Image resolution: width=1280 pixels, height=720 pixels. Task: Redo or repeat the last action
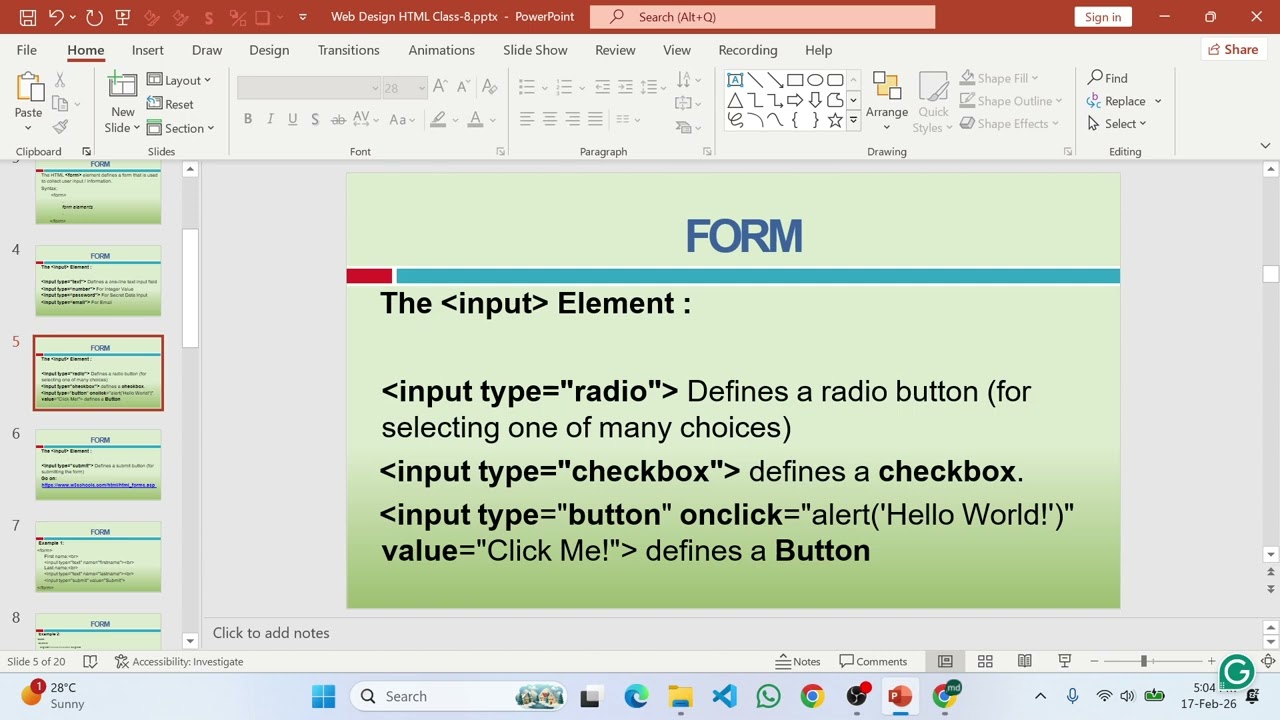tap(94, 17)
